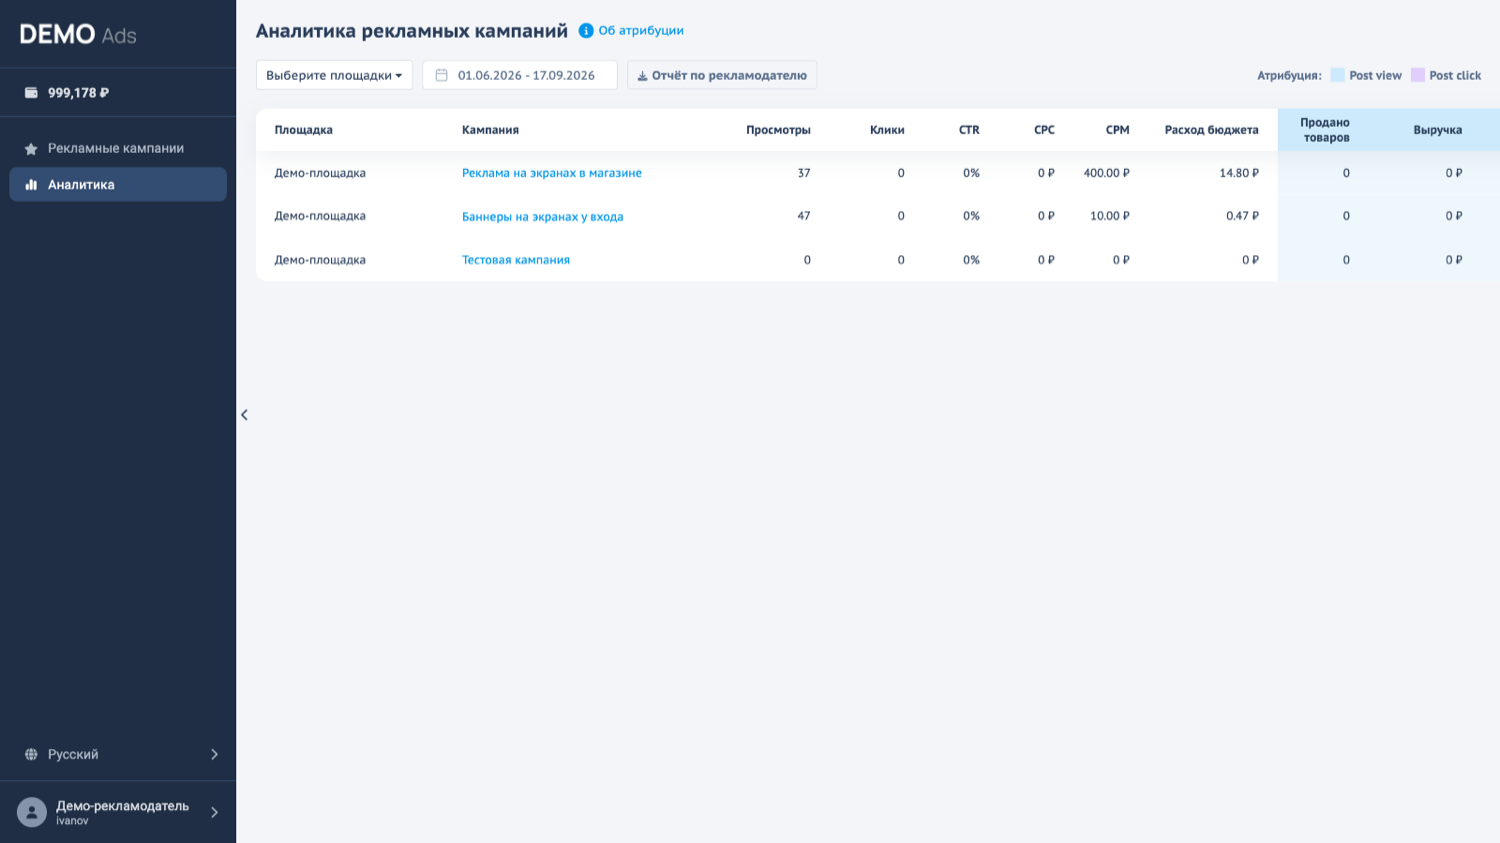Click the 400.00 ₽ CPM value

point(1106,173)
